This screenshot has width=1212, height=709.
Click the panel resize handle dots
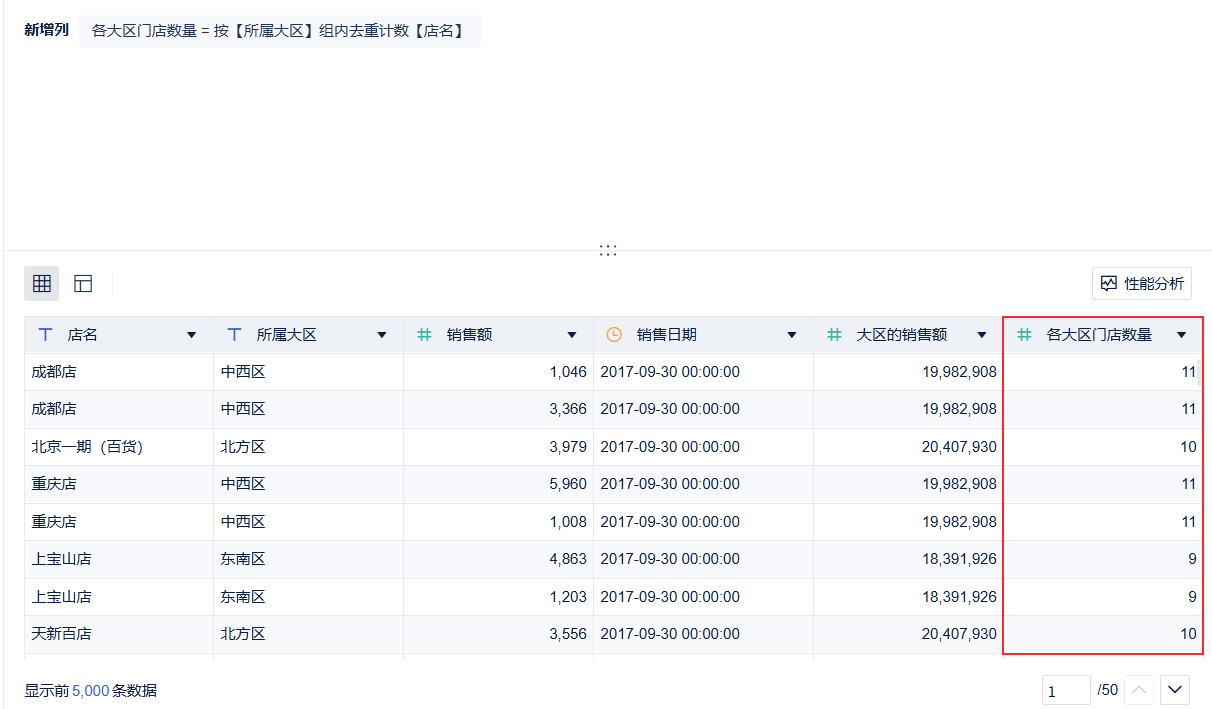pyautogui.click(x=608, y=250)
